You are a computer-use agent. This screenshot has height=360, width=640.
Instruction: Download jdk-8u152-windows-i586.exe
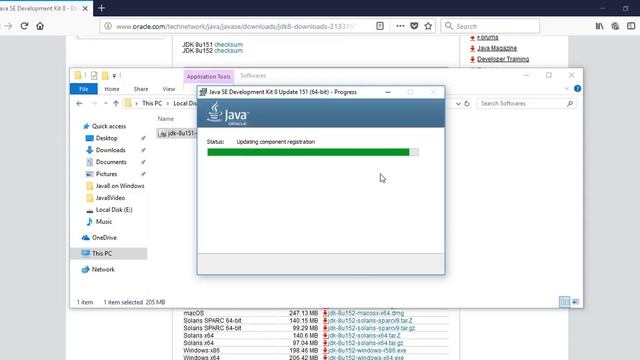click(367, 350)
